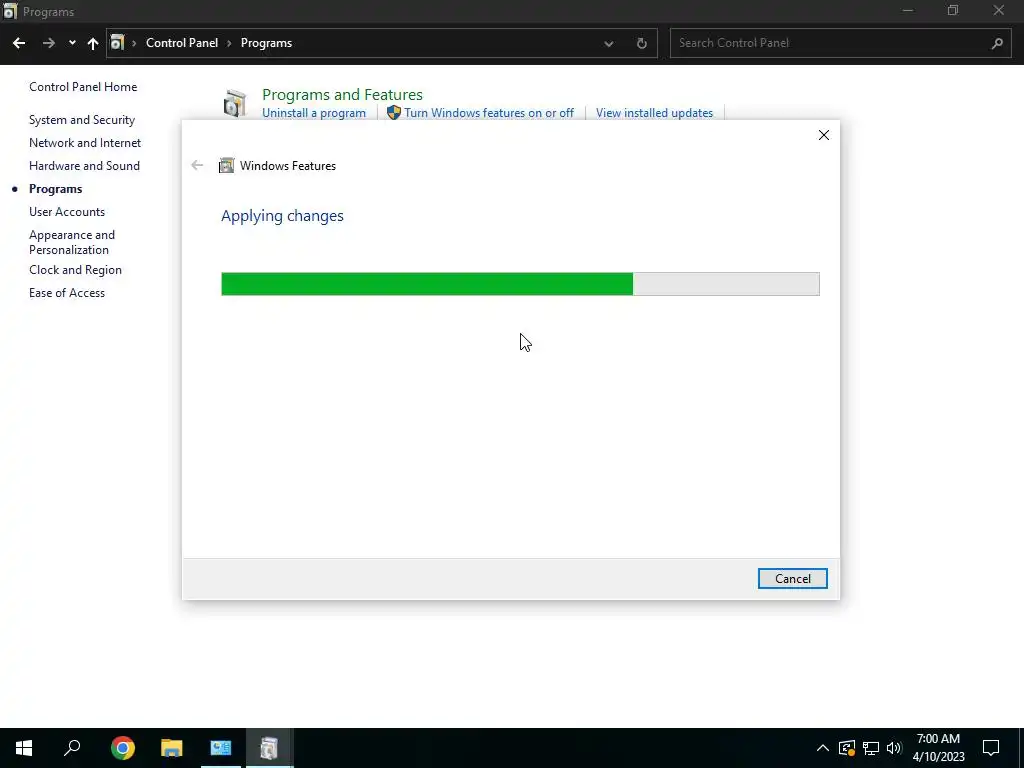Select Control Panel in the breadcrumb path
The width and height of the screenshot is (1024, 768).
click(x=182, y=42)
